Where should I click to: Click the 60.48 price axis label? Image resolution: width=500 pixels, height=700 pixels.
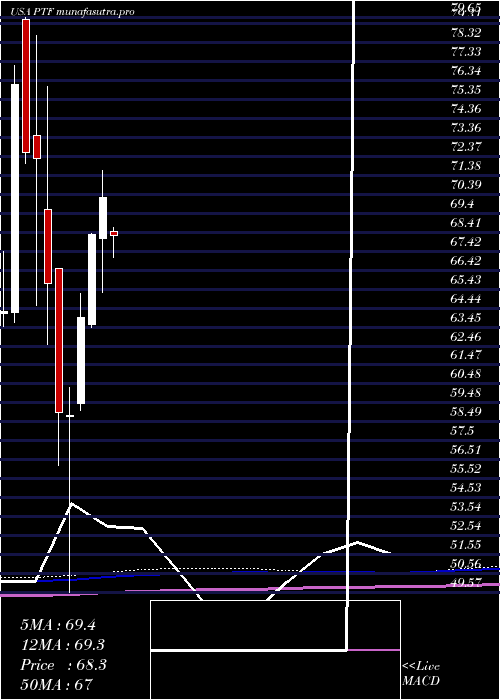coord(466,374)
